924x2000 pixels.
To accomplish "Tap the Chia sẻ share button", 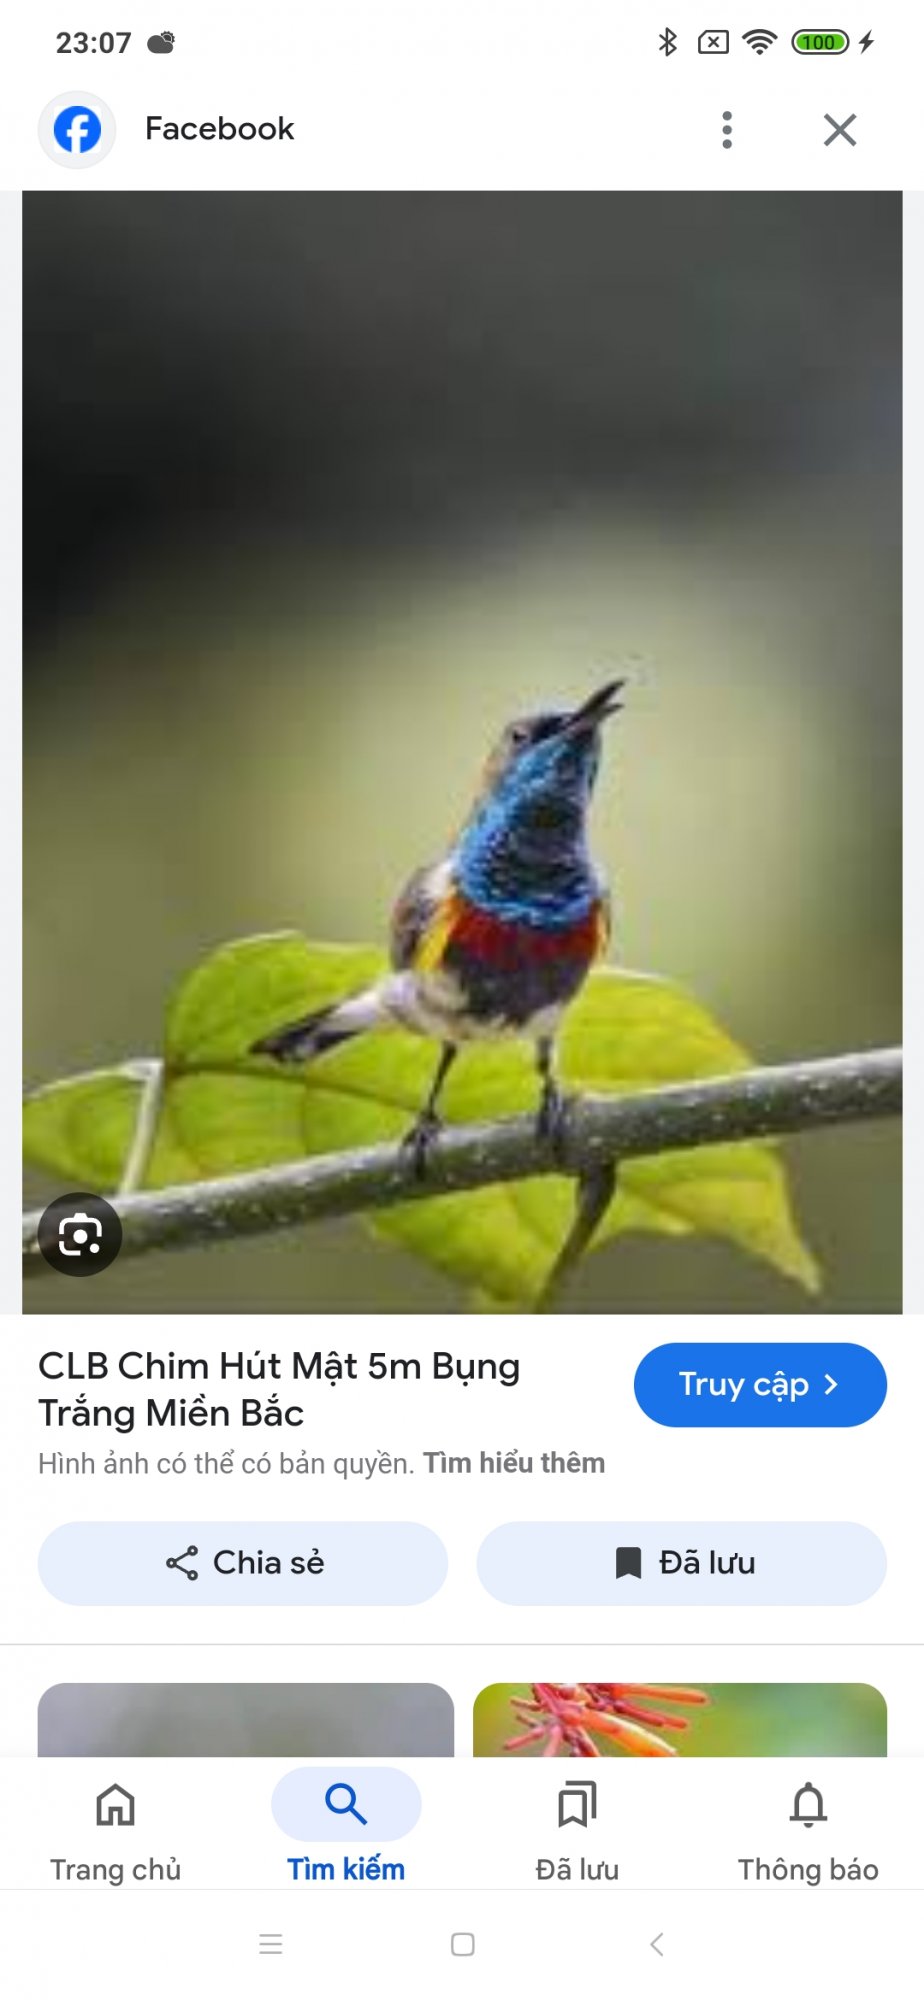I will [243, 1563].
